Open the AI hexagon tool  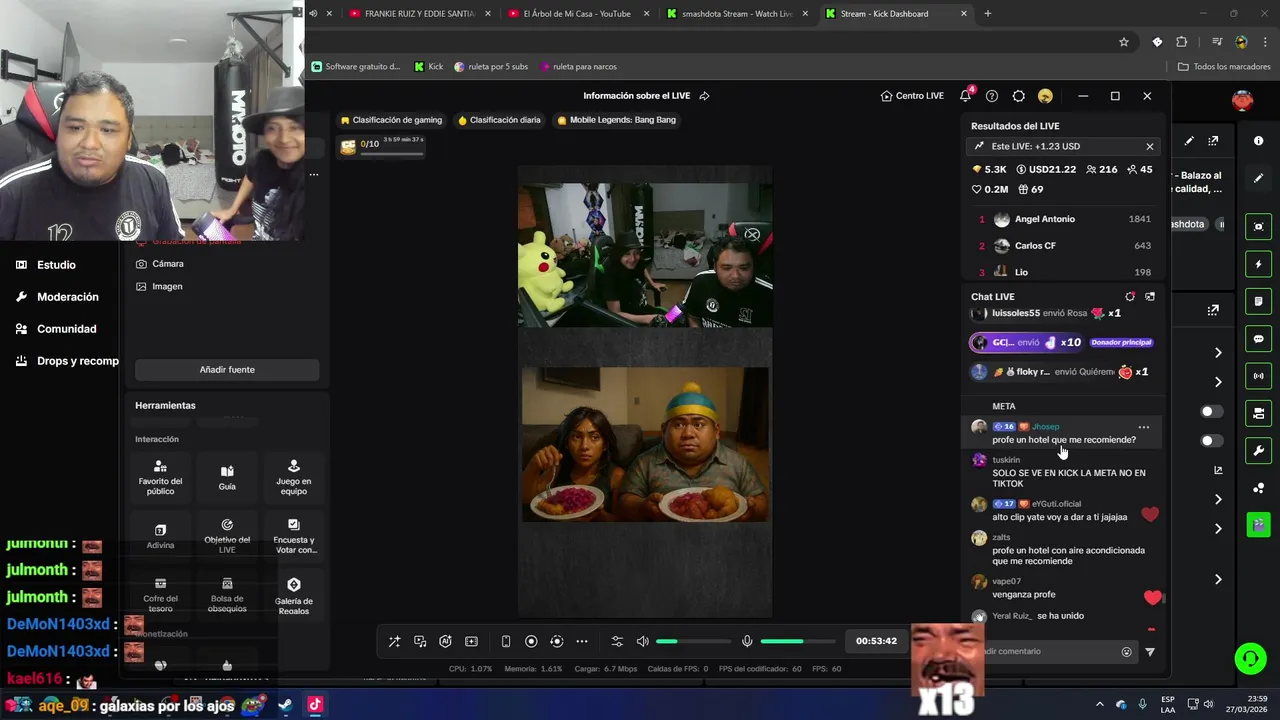(446, 641)
